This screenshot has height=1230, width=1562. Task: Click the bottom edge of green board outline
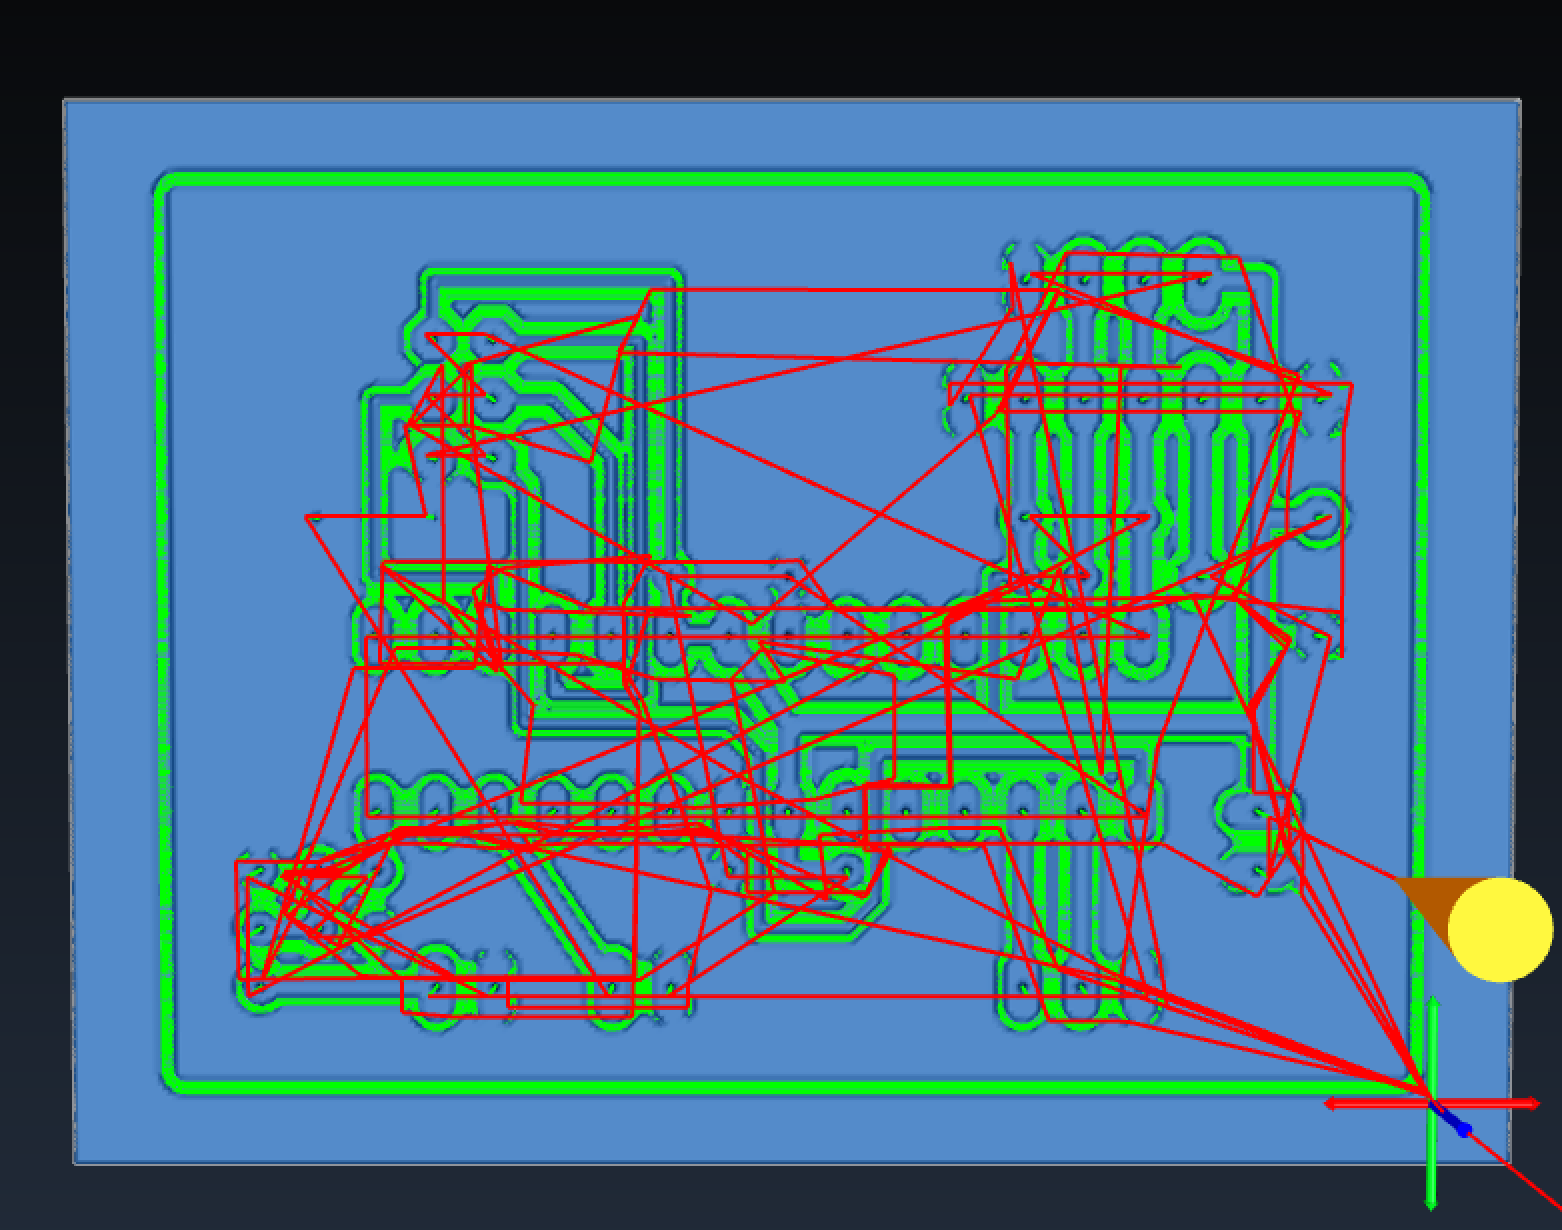790,1088
